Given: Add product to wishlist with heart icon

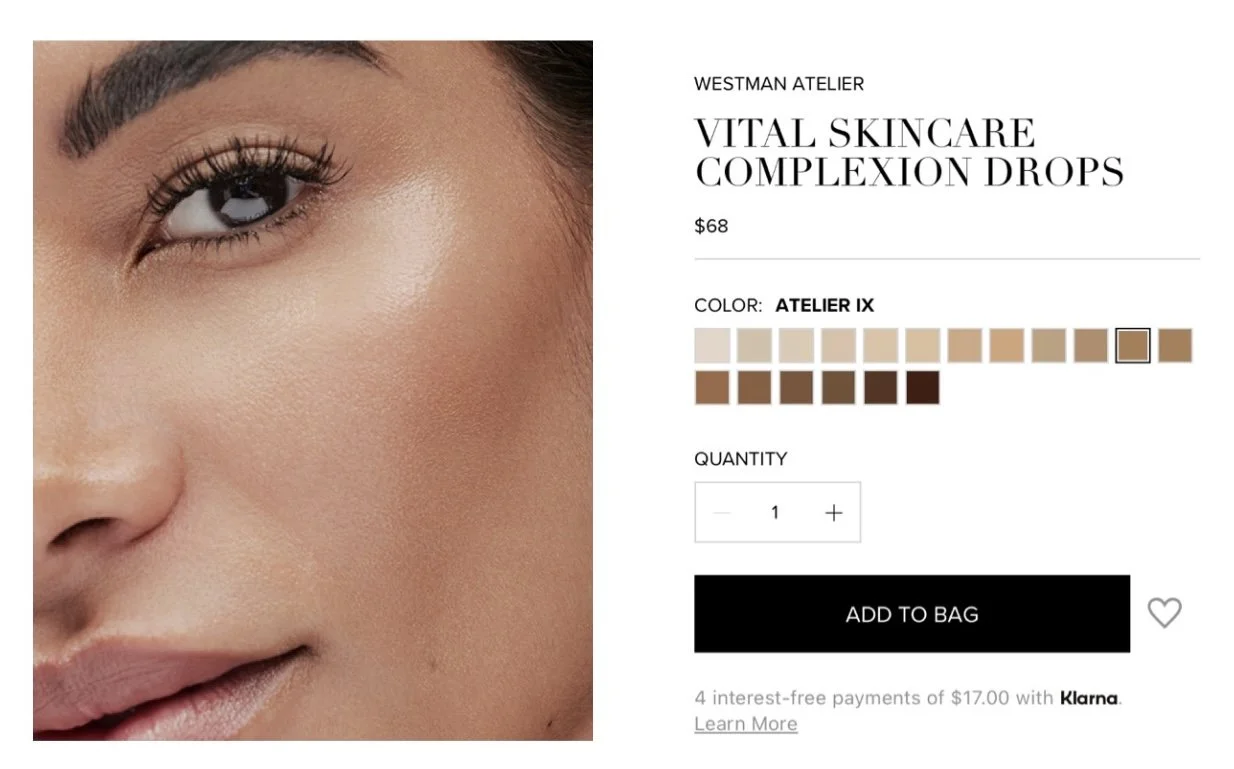Looking at the screenshot, I should coord(1164,613).
